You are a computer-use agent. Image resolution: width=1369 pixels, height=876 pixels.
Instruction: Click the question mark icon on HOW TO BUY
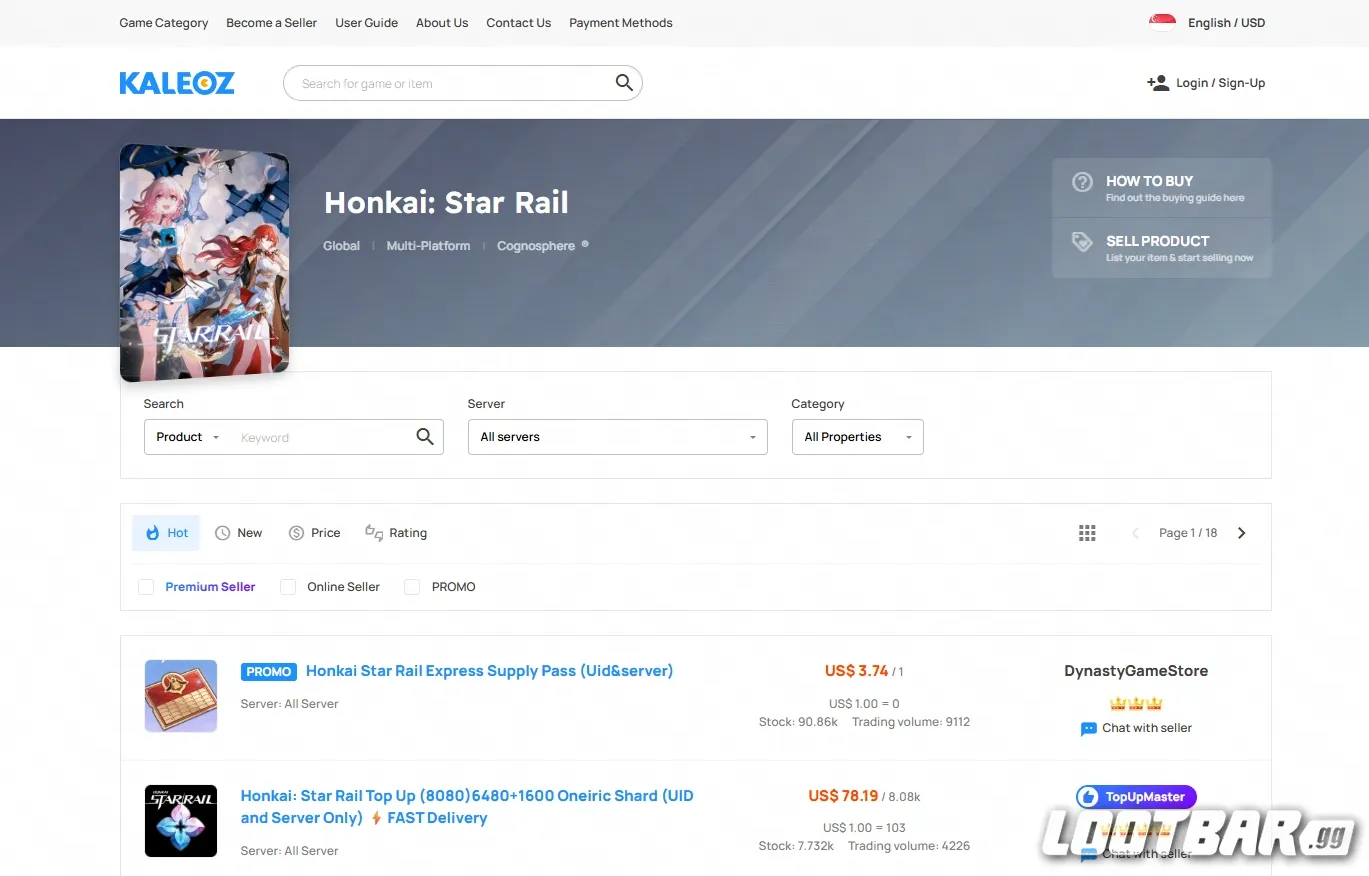click(1081, 182)
